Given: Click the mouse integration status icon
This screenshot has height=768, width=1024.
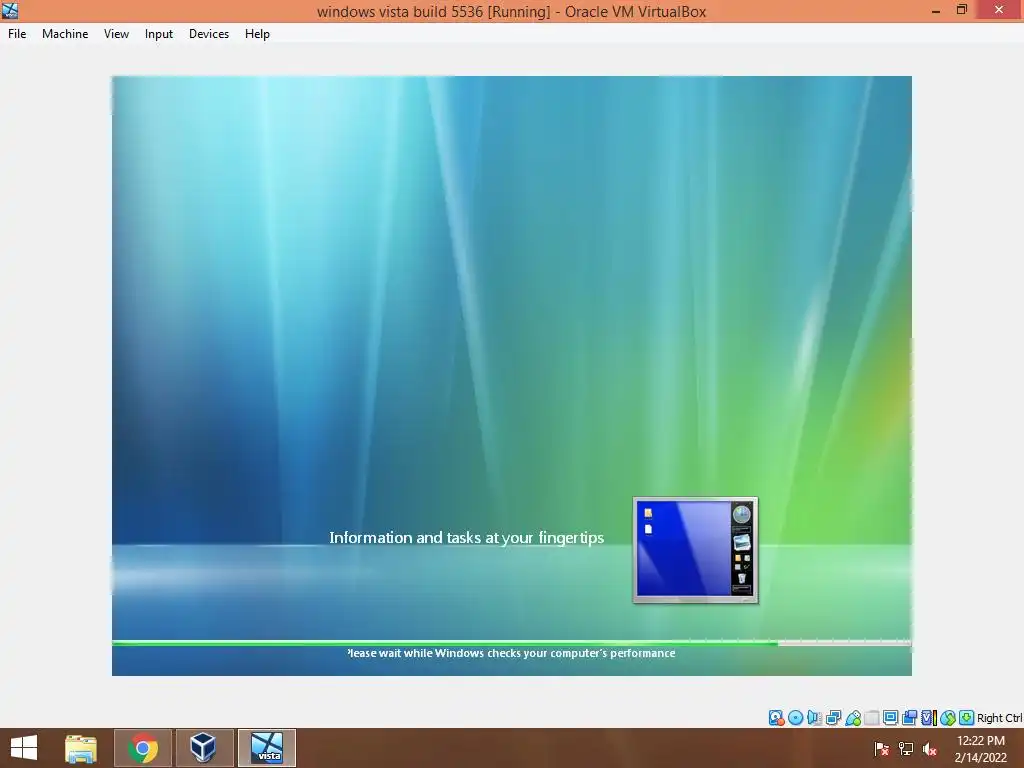Looking at the screenshot, I should [948, 718].
